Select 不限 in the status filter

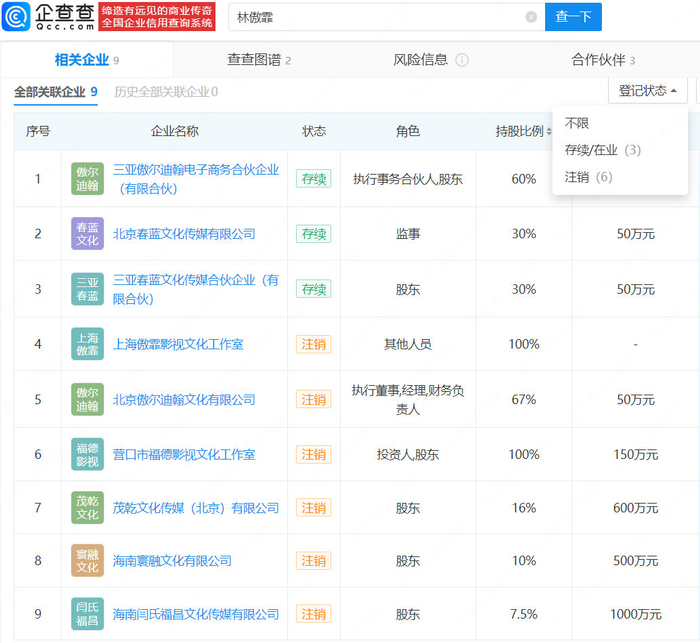coord(577,124)
